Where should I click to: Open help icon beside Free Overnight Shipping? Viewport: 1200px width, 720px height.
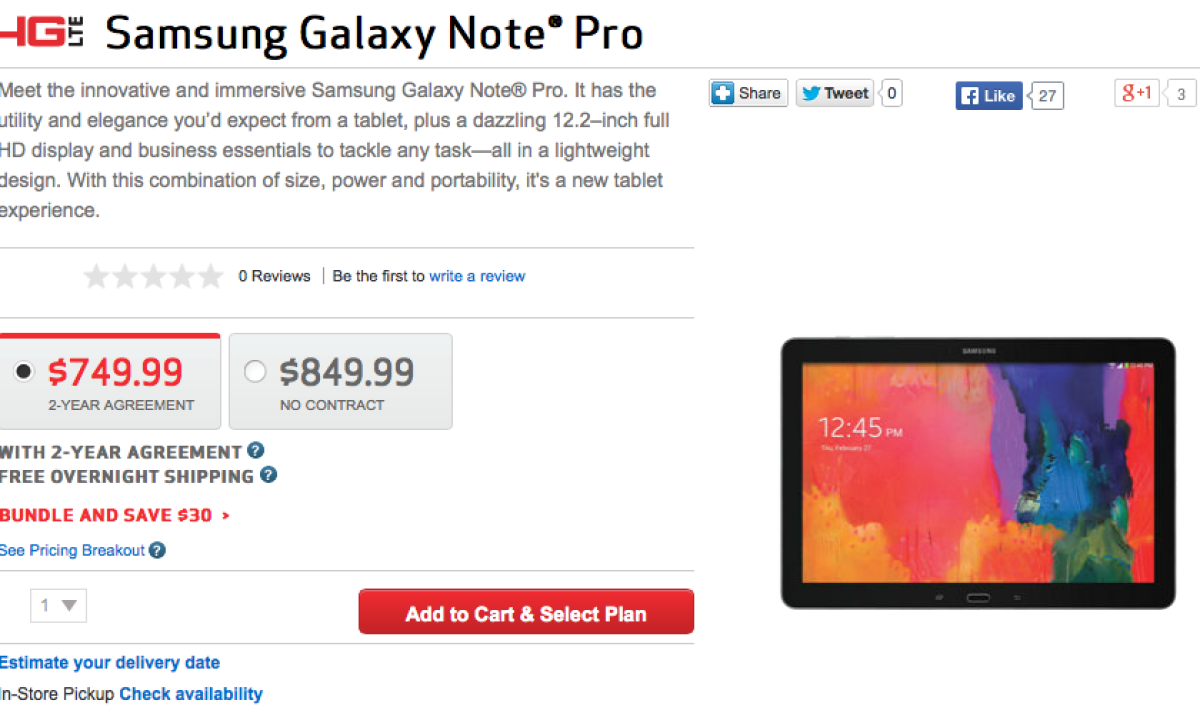tap(268, 475)
